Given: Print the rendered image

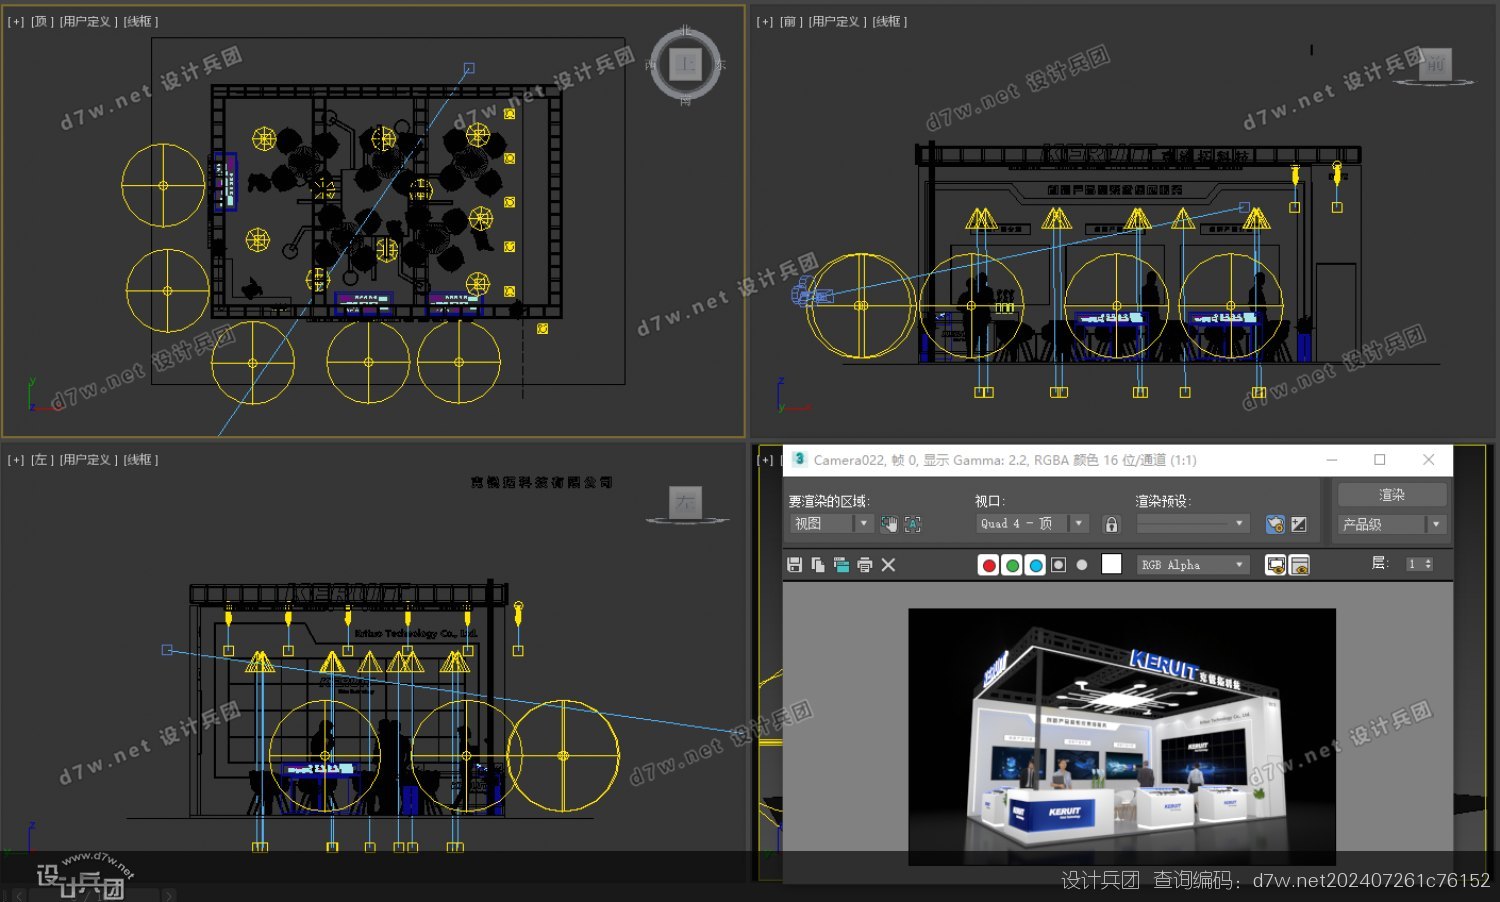Looking at the screenshot, I should coord(865,565).
